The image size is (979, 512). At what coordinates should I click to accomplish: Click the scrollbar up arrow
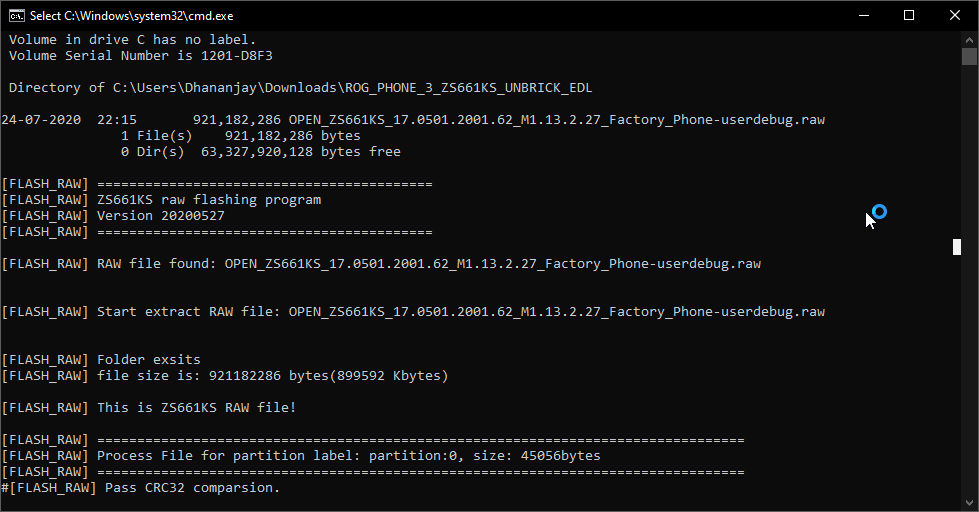pos(969,39)
